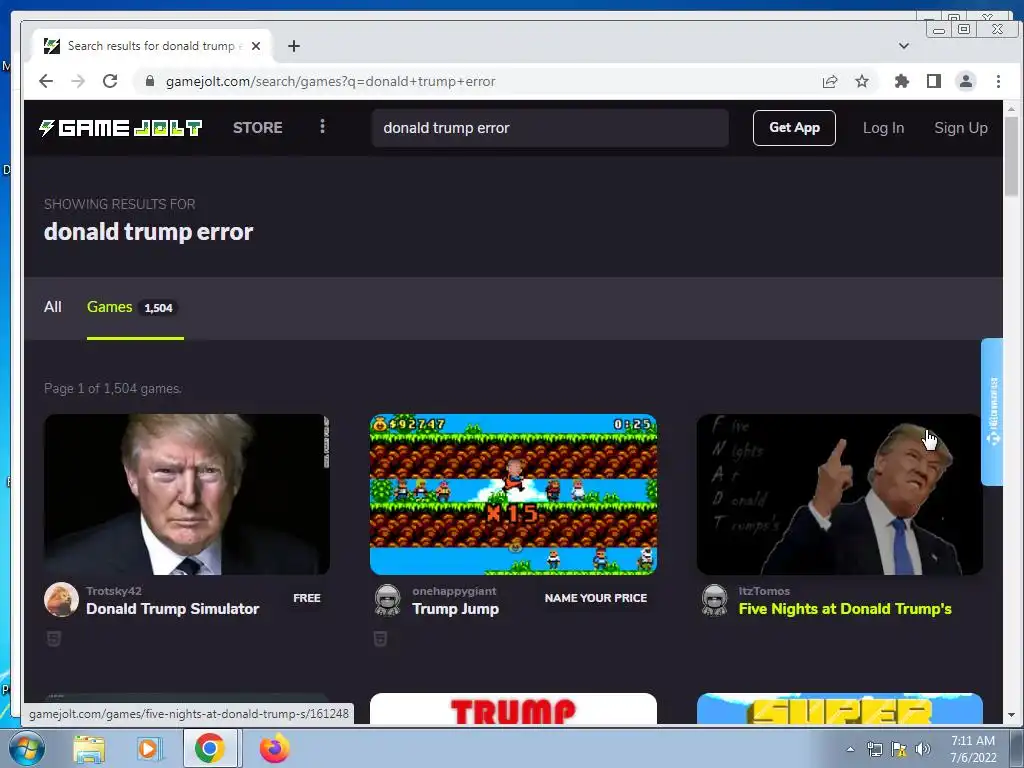The width and height of the screenshot is (1024, 768).
Task: Click the blue side tab on right edge
Action: (993, 411)
